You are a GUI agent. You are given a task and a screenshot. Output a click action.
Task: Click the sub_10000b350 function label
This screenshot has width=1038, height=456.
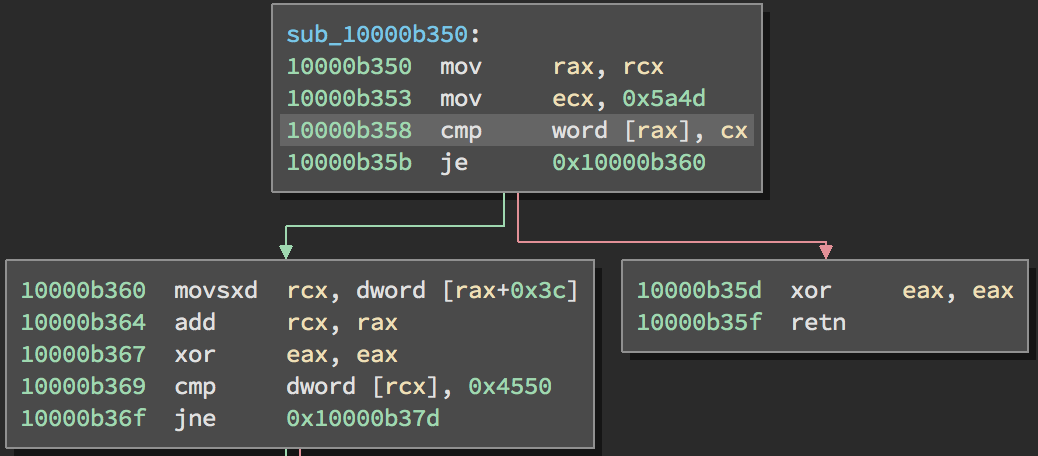(376, 35)
